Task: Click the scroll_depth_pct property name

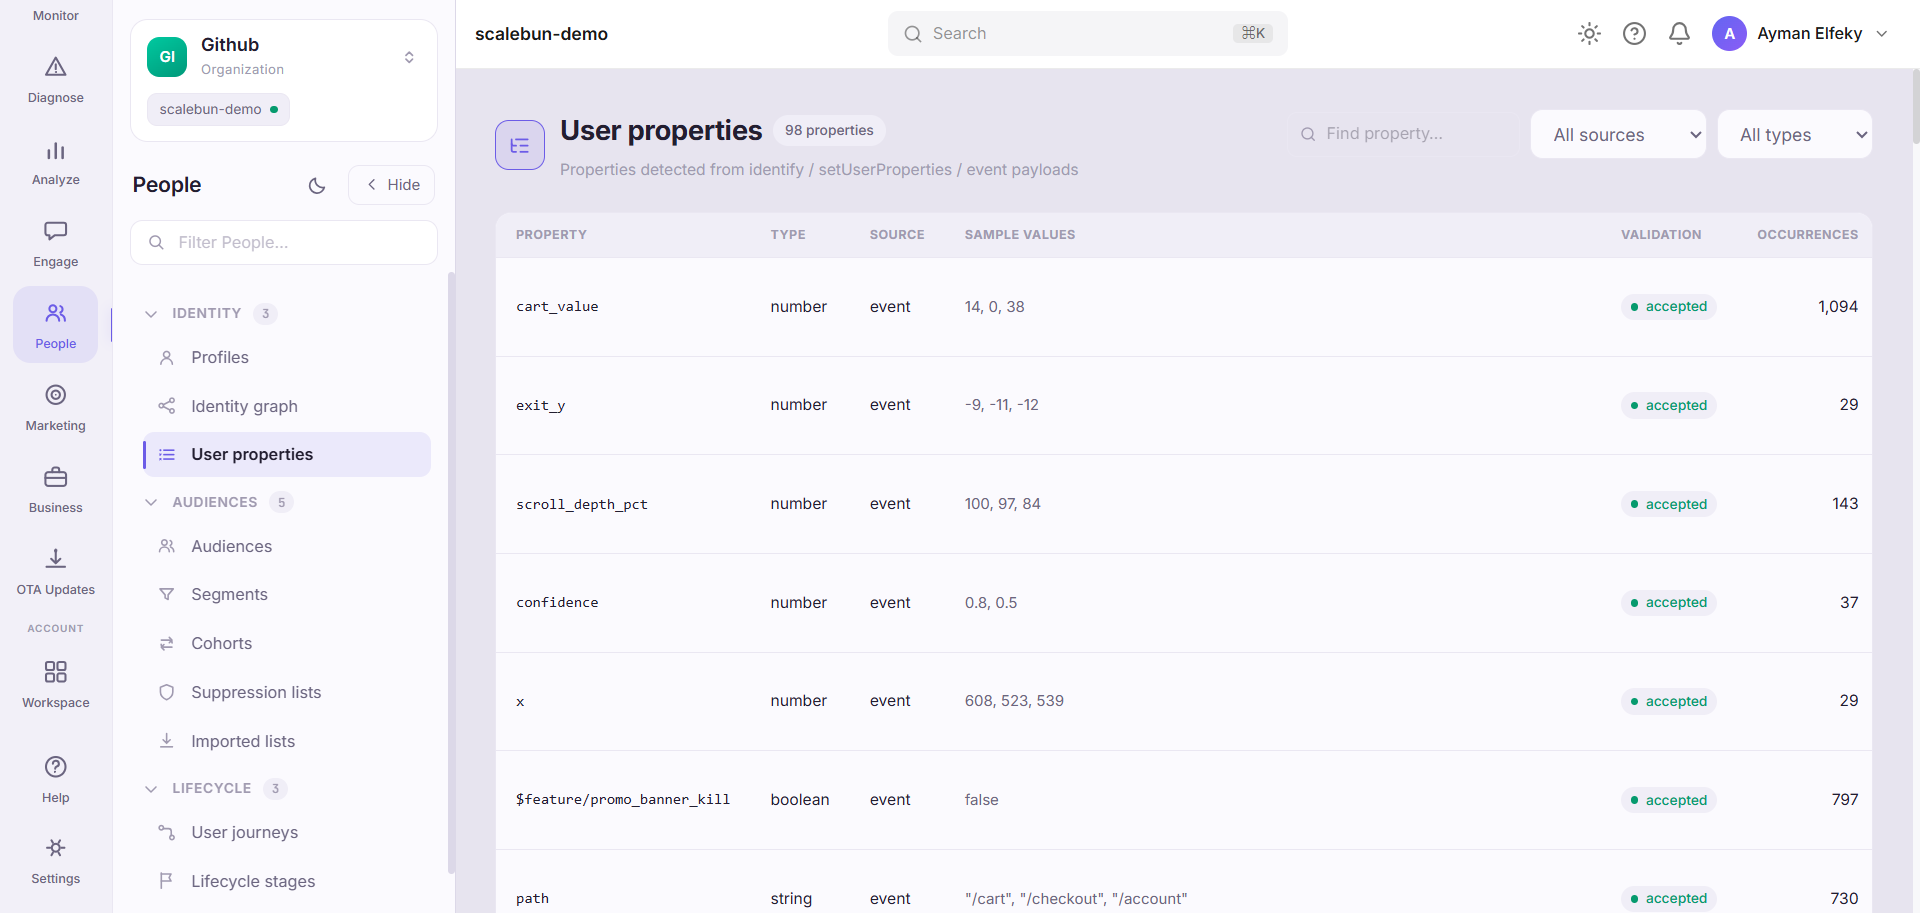Action: click(582, 504)
